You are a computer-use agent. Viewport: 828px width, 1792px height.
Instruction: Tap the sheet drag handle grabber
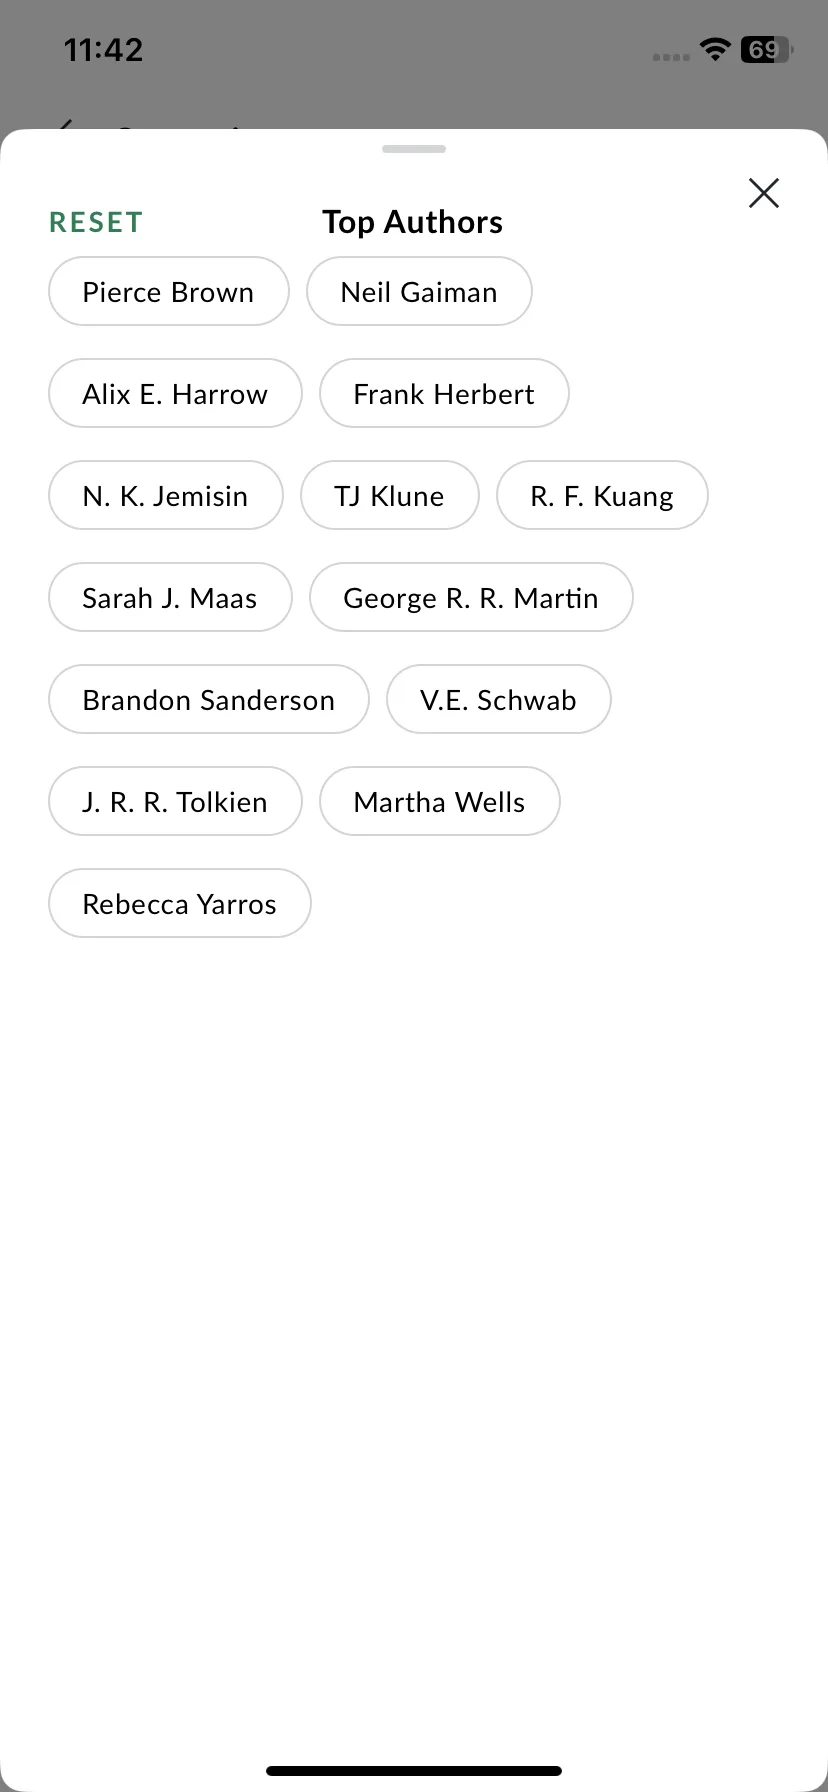point(414,149)
